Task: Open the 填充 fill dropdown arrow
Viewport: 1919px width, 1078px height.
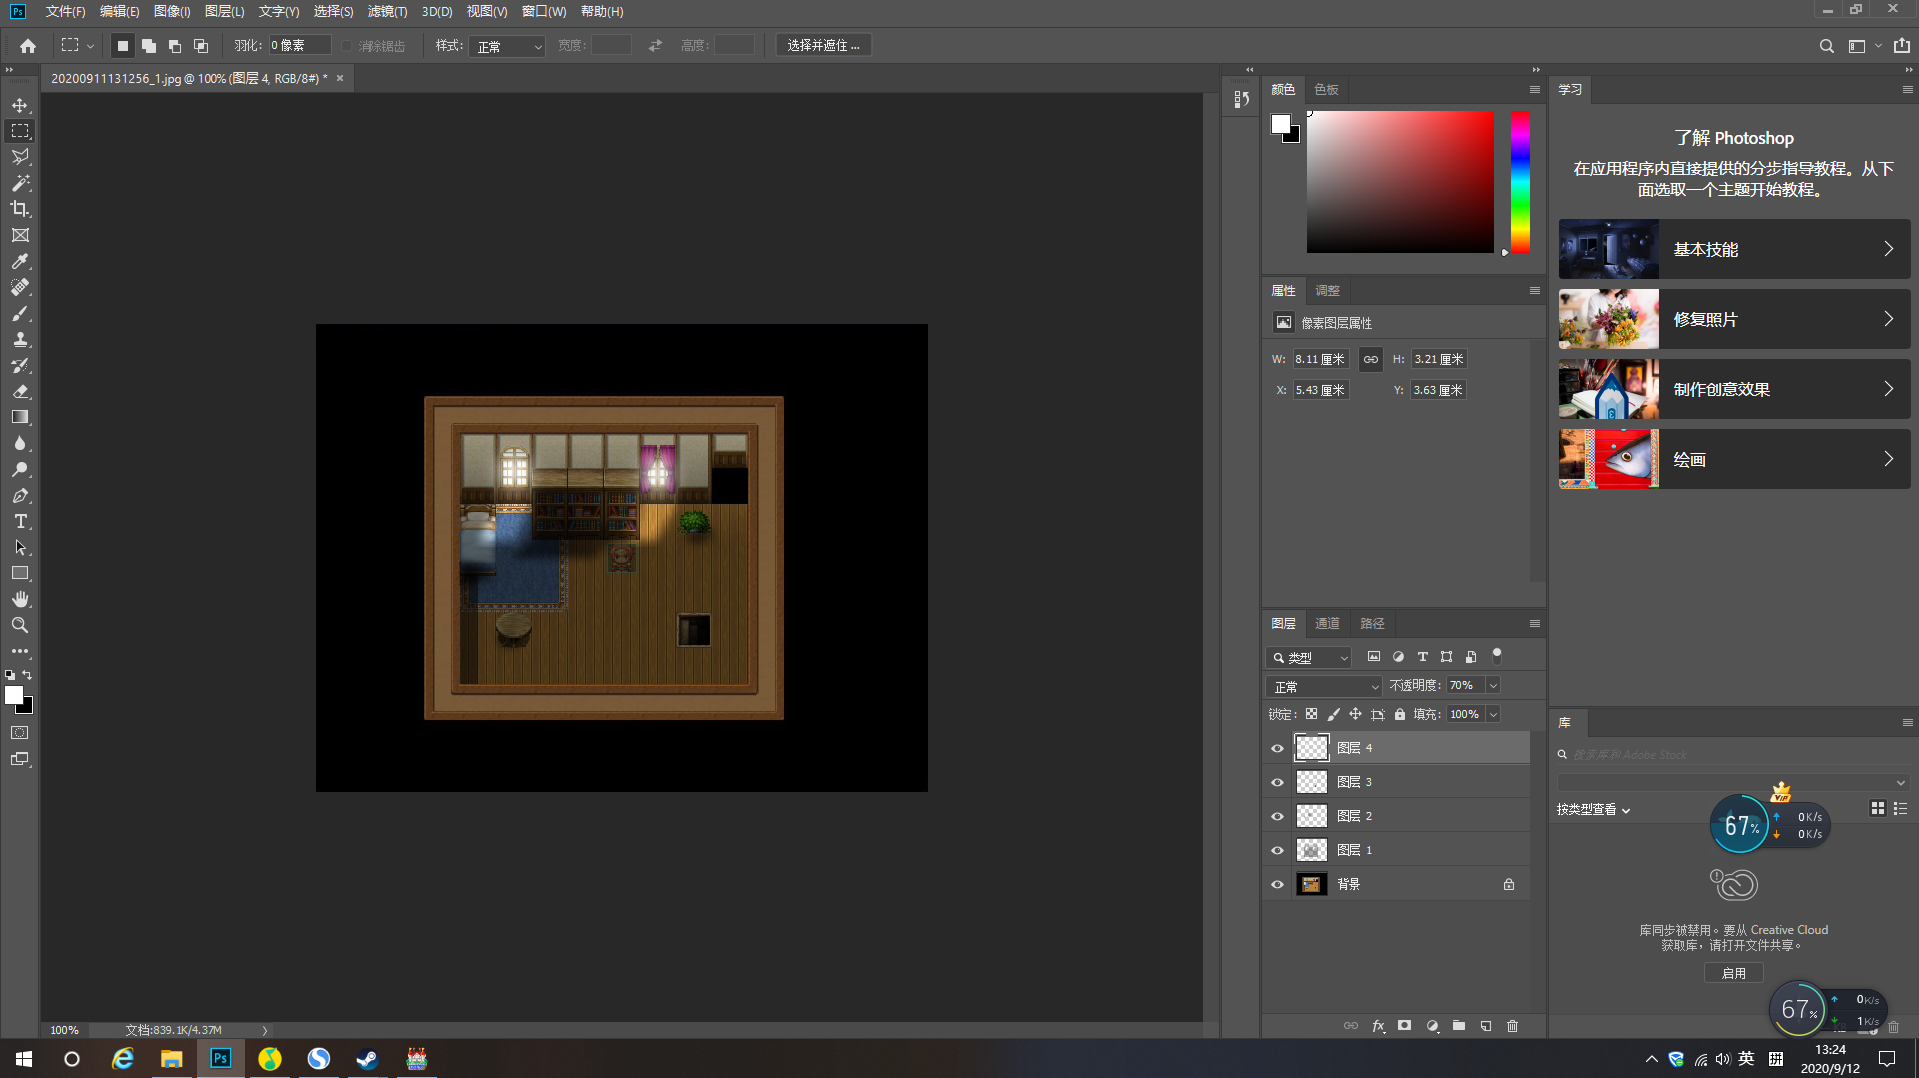Action: pos(1493,714)
